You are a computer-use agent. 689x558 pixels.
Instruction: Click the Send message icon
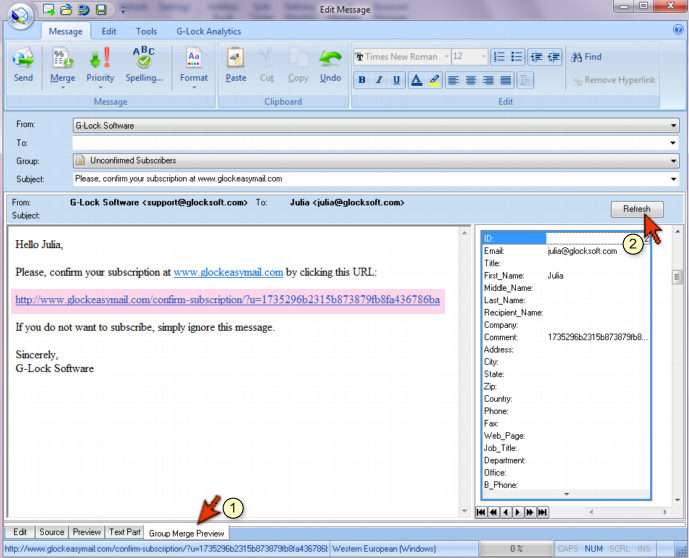tap(23, 65)
